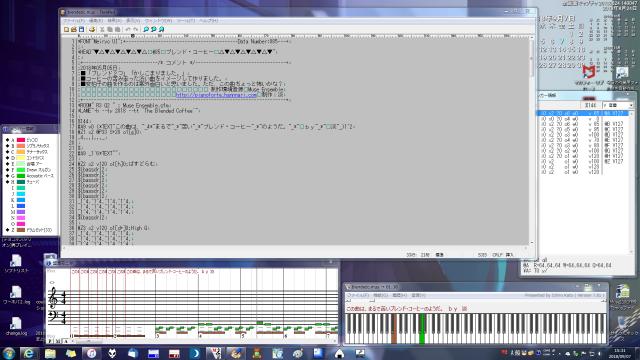Click the yellow Print toolbar icon

[92, 29]
